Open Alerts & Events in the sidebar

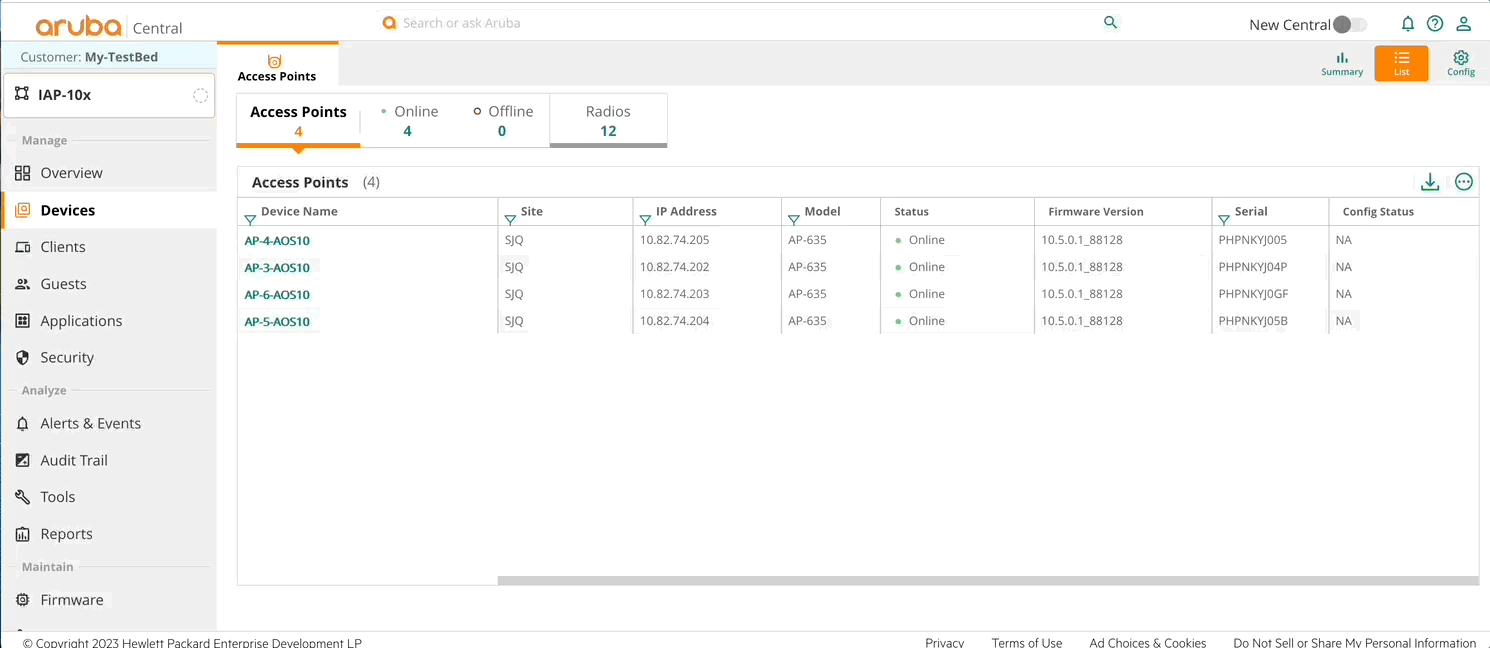point(108,423)
